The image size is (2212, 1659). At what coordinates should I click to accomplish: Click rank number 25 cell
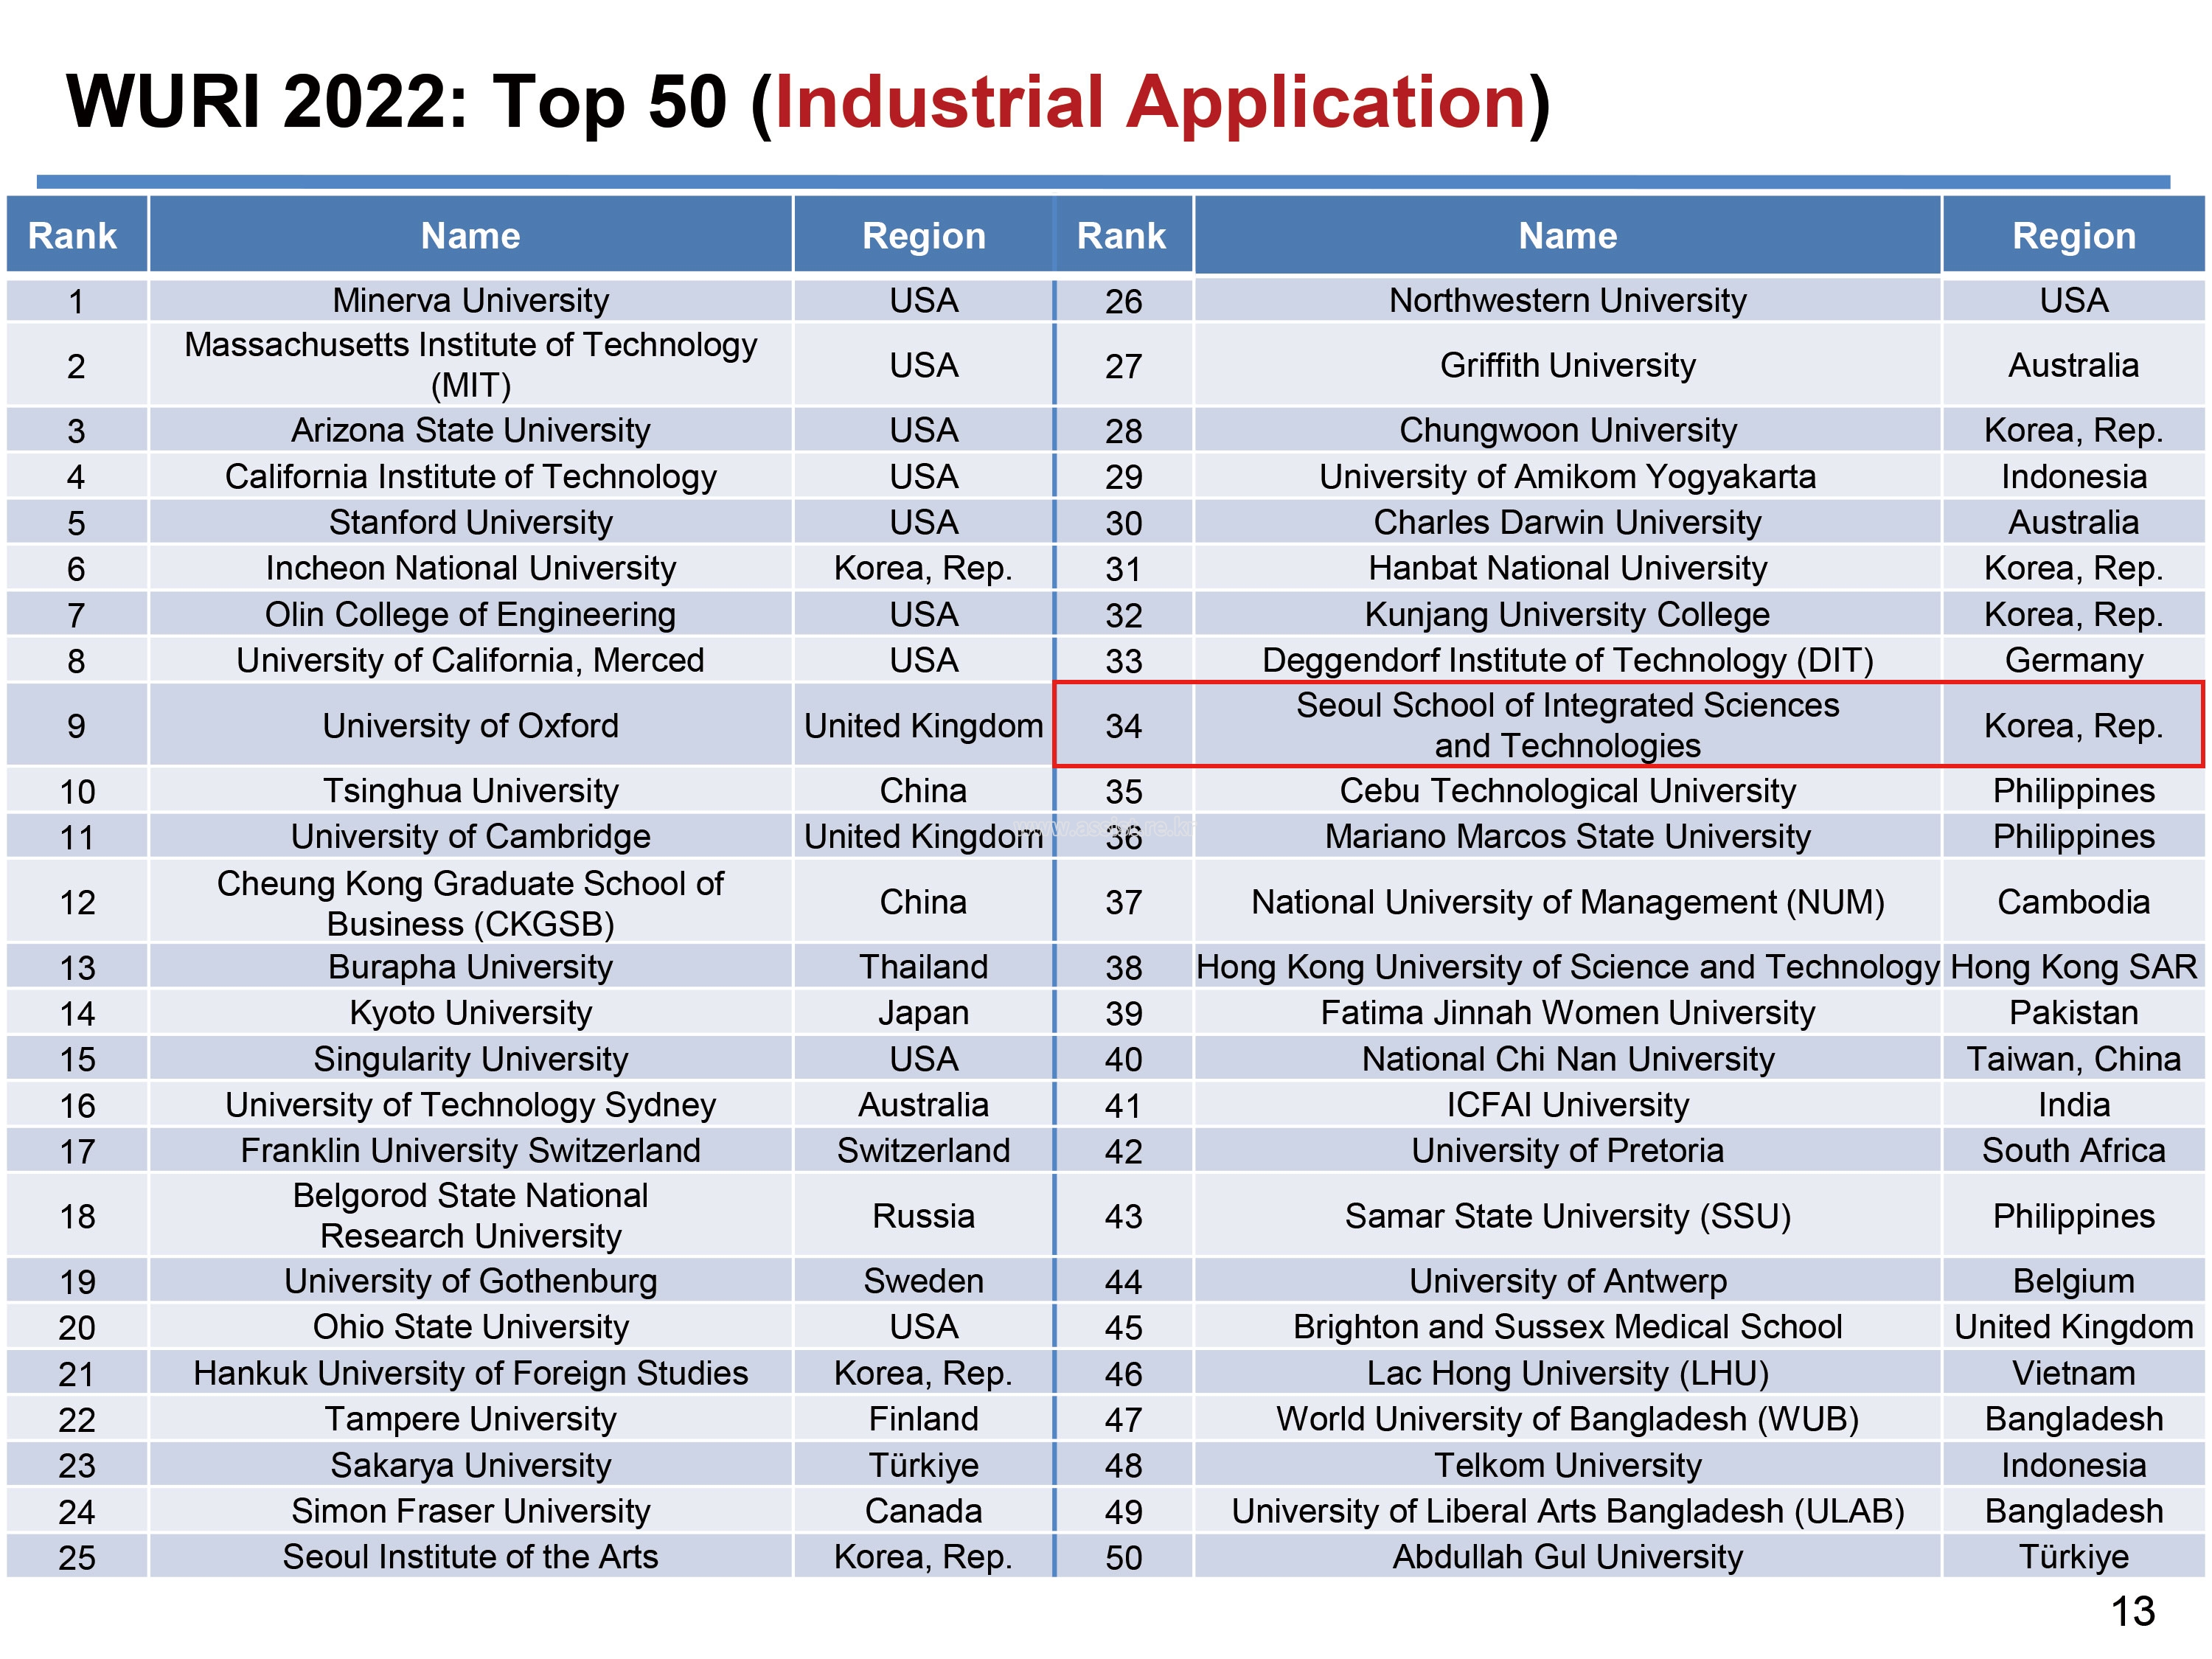pos(77,1558)
